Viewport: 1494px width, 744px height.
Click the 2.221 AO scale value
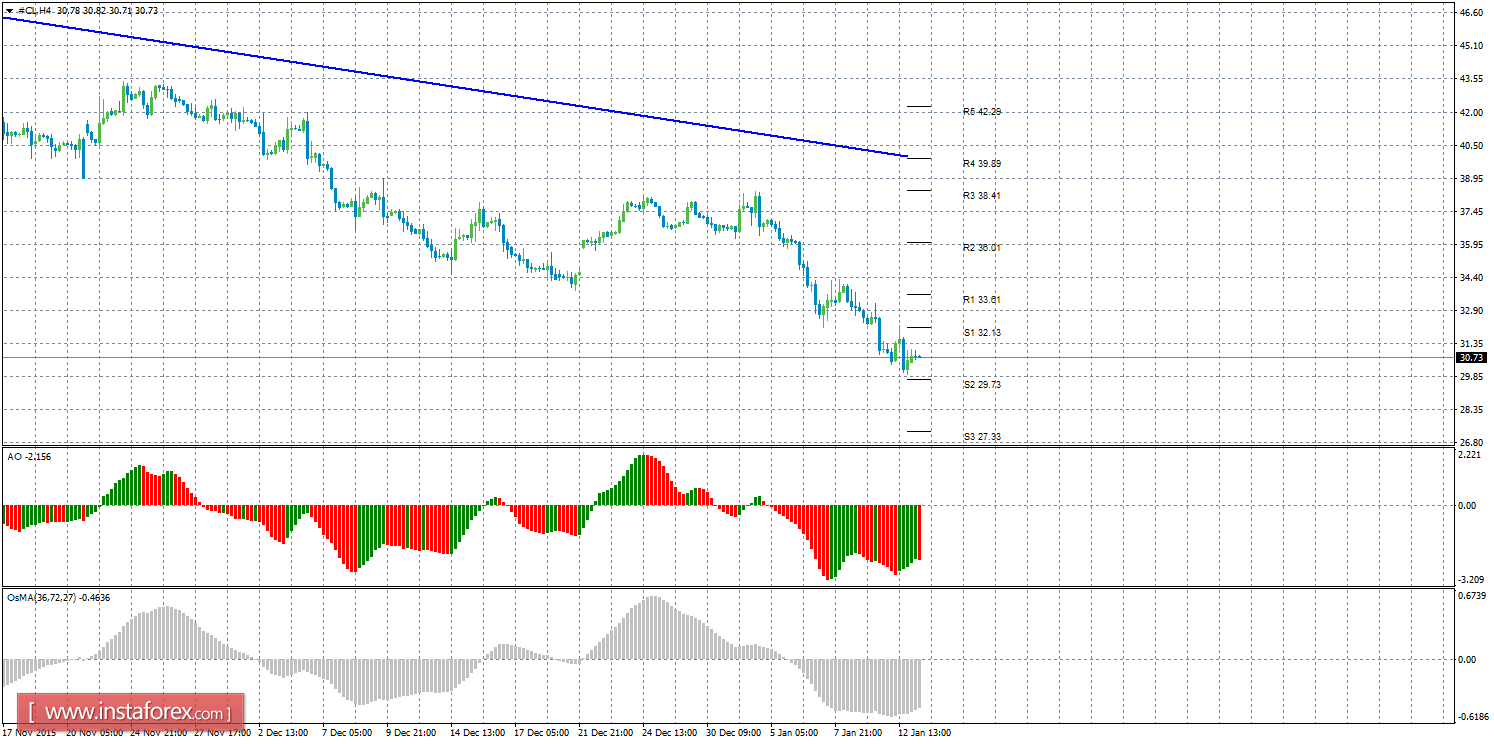1471,455
